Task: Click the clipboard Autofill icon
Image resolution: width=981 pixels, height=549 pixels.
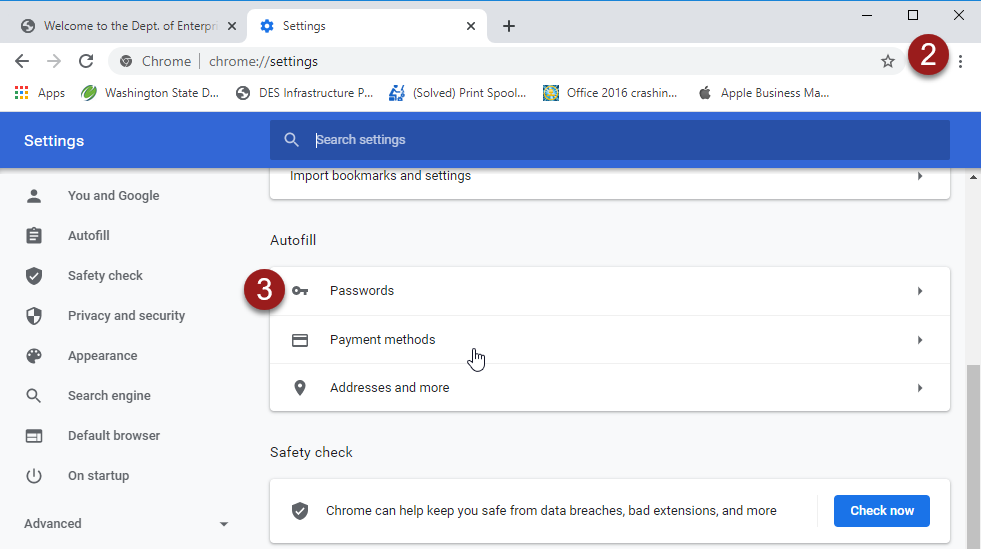Action: 34,236
